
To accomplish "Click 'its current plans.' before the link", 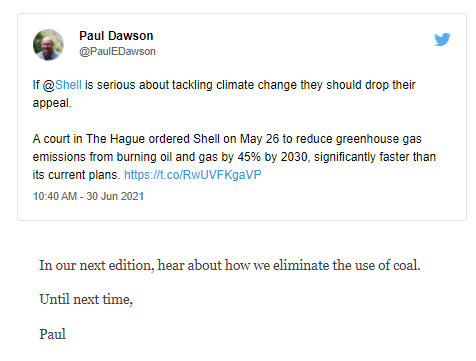I will [76, 175].
